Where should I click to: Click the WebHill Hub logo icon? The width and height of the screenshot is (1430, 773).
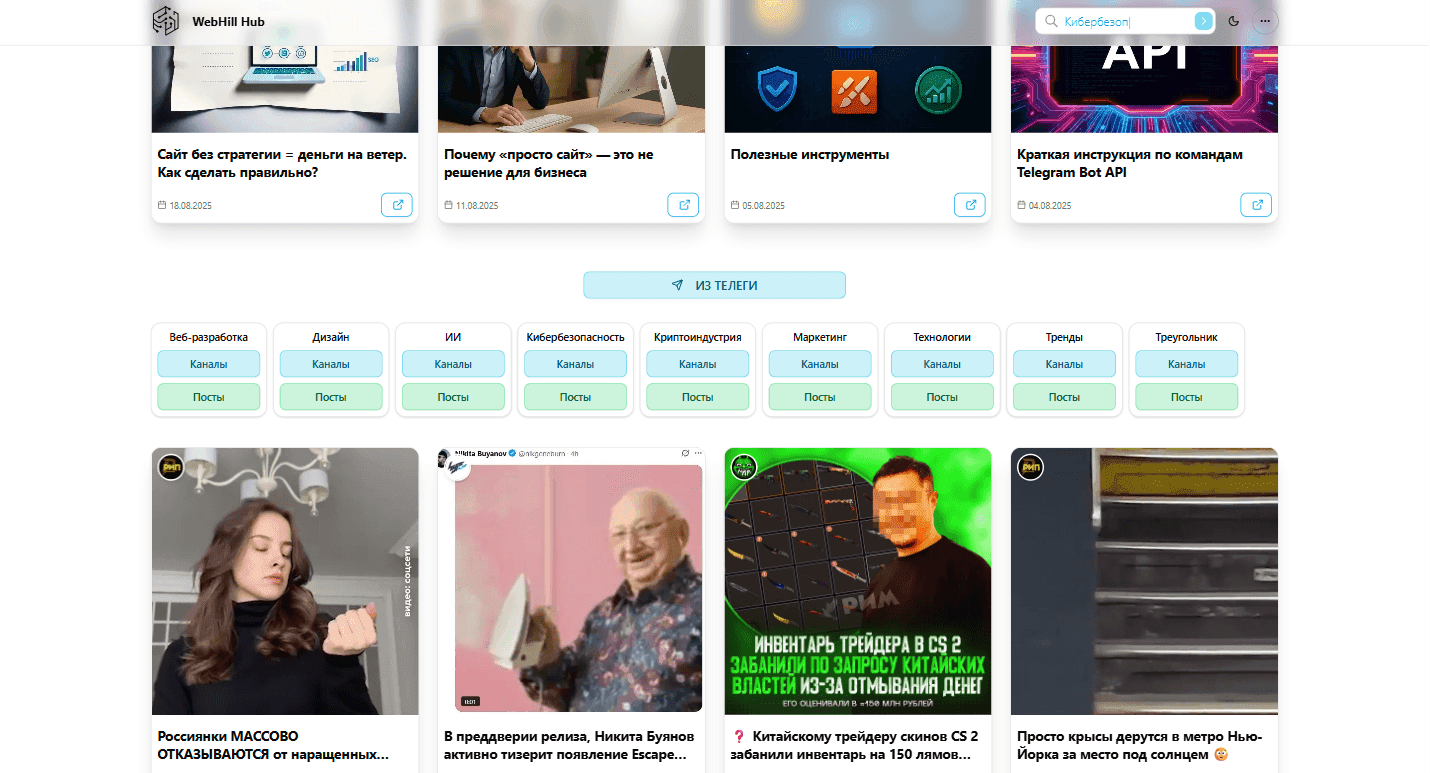tap(166, 21)
